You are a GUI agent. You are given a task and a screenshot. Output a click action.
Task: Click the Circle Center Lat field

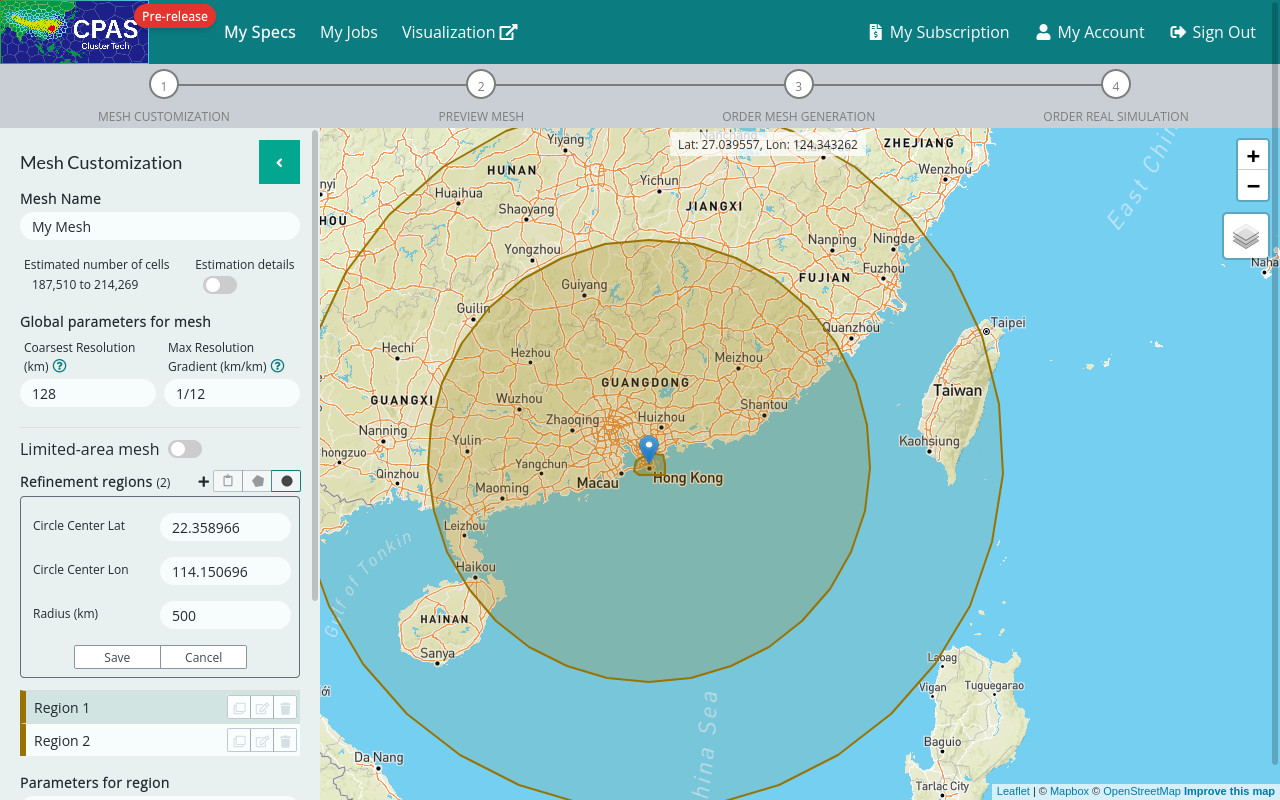coord(225,527)
